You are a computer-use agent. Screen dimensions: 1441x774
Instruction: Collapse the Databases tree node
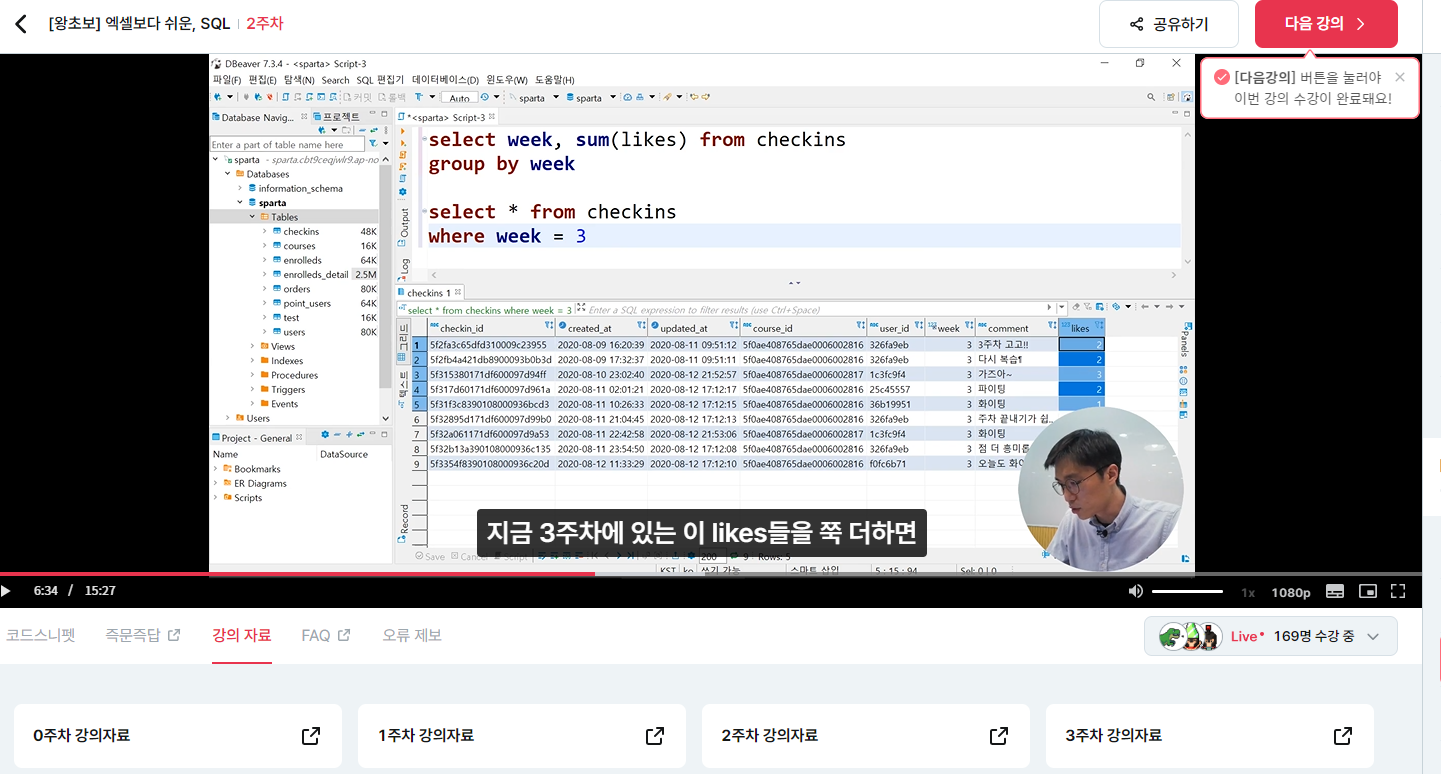(228, 174)
